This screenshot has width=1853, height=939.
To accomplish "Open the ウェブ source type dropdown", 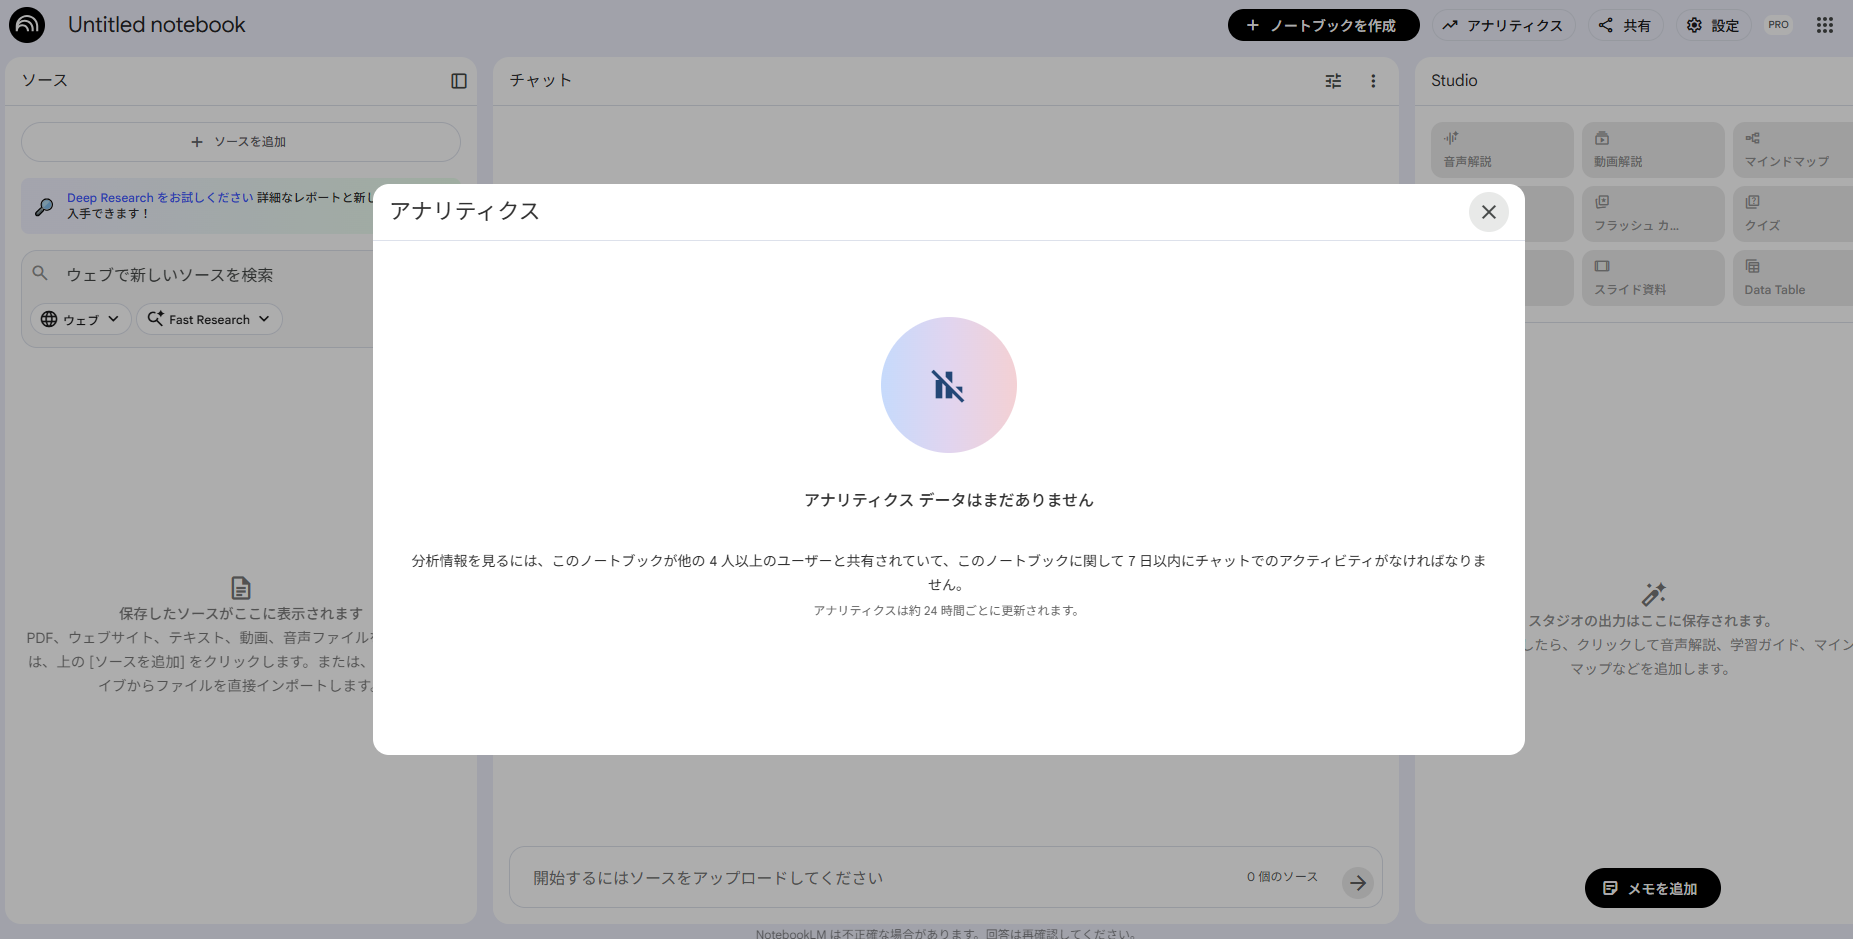I will (80, 319).
